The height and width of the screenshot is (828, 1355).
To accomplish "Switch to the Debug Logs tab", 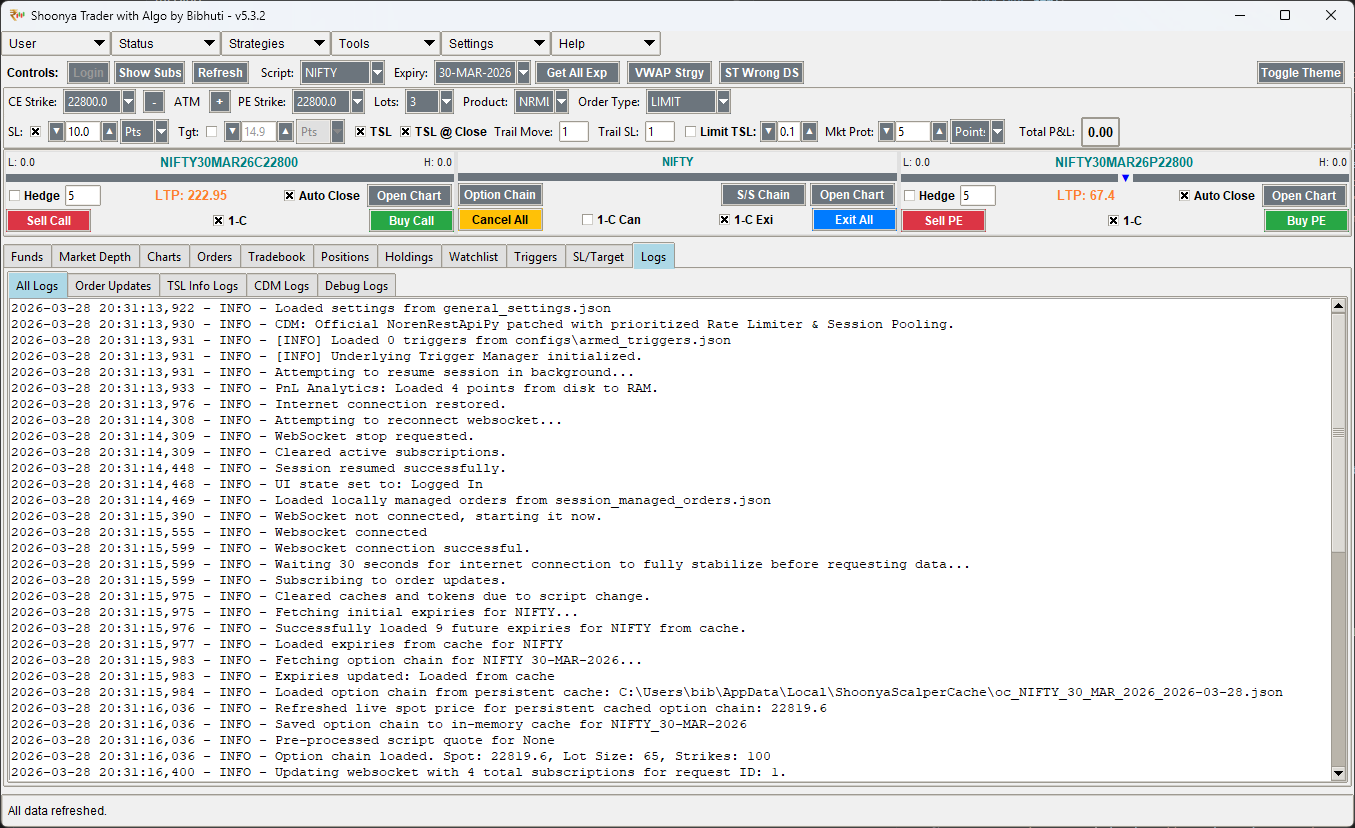I will pyautogui.click(x=356, y=285).
